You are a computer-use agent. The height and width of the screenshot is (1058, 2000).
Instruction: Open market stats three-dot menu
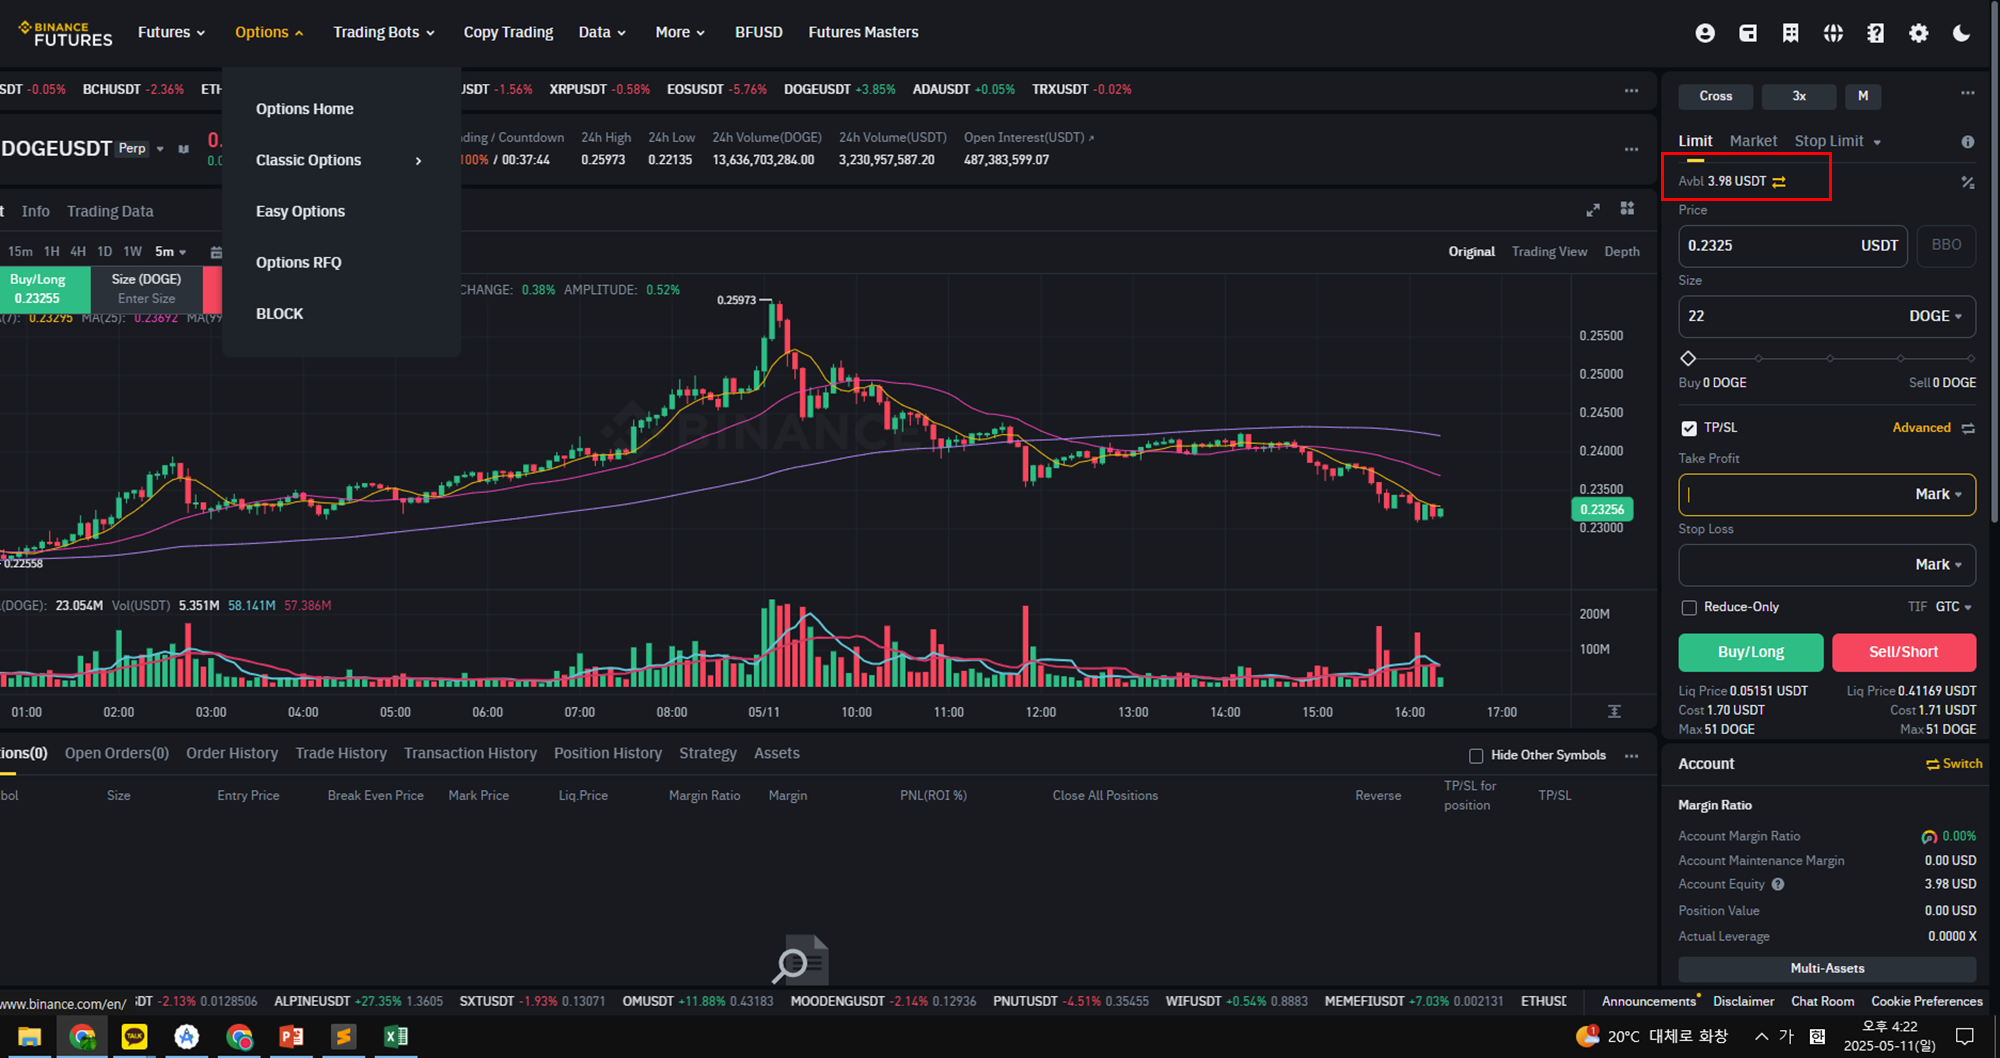point(1632,149)
